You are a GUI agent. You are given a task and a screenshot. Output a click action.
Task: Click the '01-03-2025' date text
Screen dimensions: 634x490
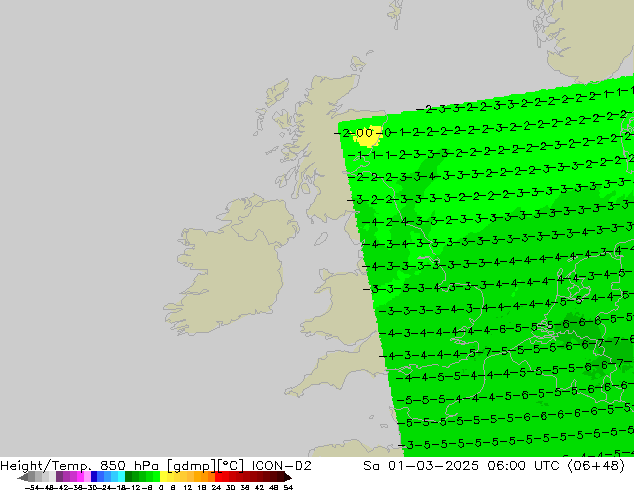coord(433,466)
